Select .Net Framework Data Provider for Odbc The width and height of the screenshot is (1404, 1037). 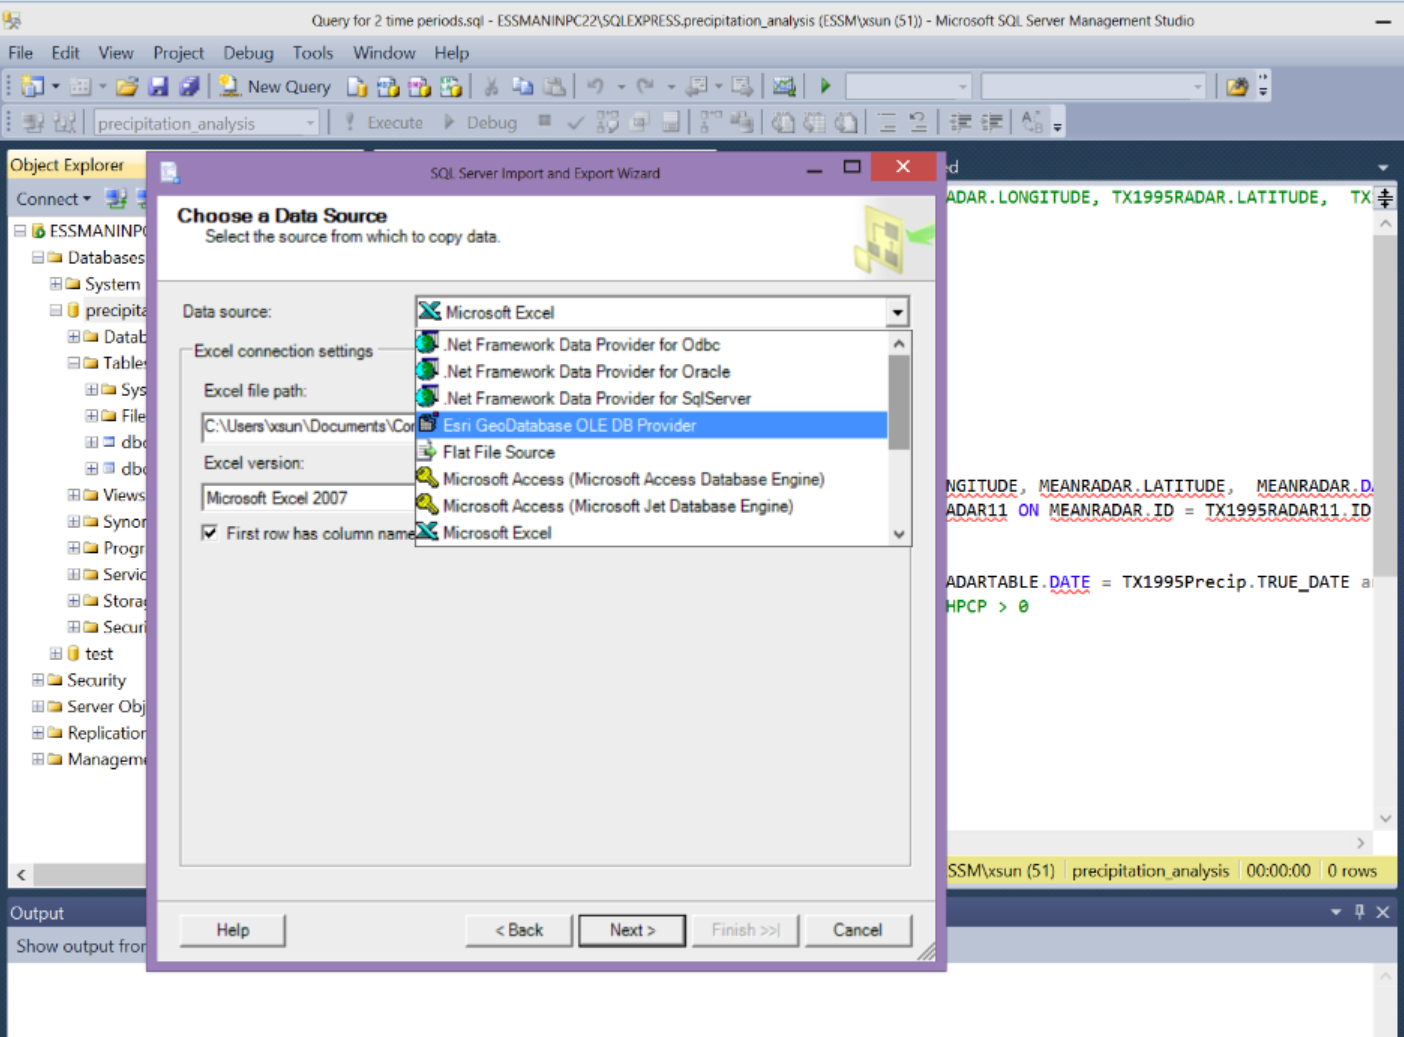[x=651, y=344]
